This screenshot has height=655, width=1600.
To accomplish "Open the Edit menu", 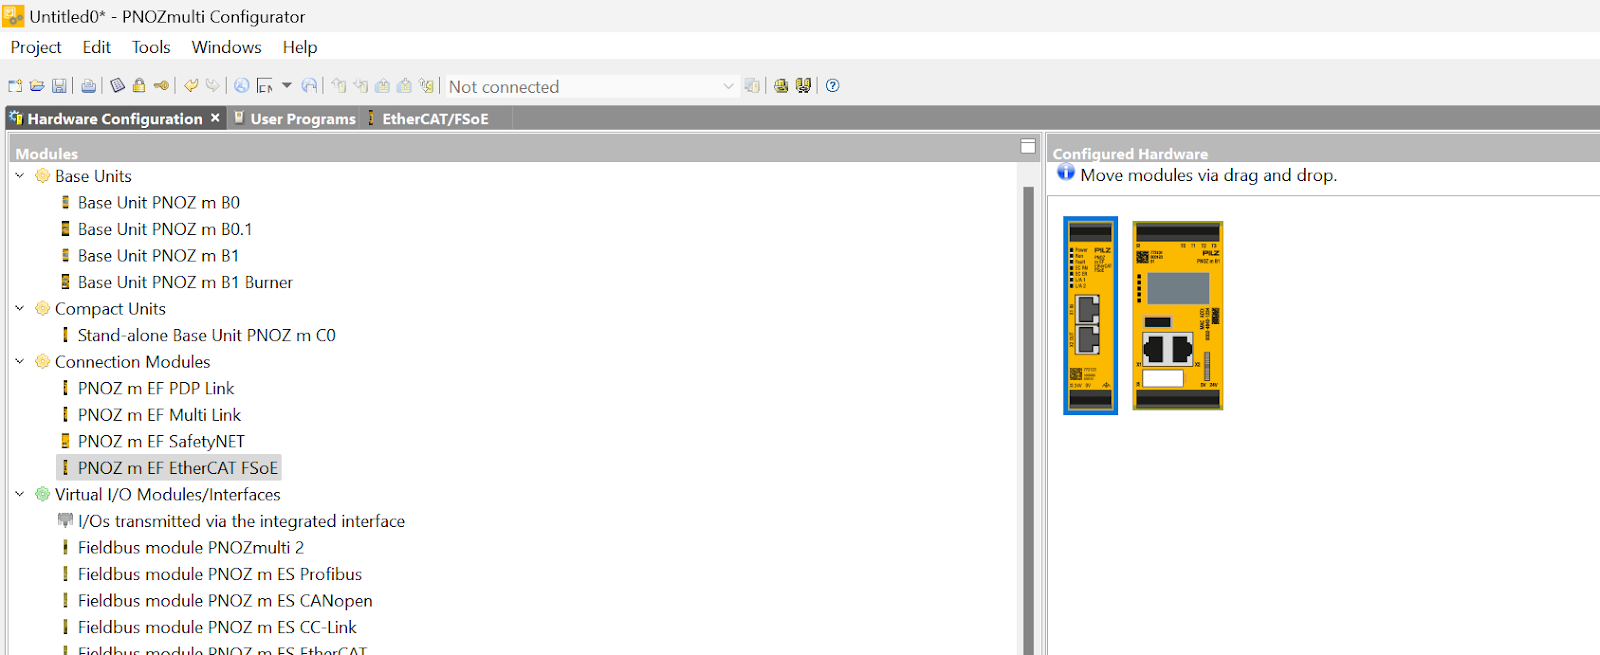I will [x=97, y=47].
